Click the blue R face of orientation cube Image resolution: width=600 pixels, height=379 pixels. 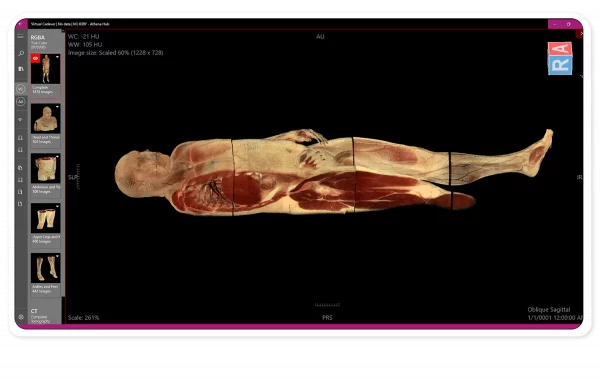click(x=560, y=65)
